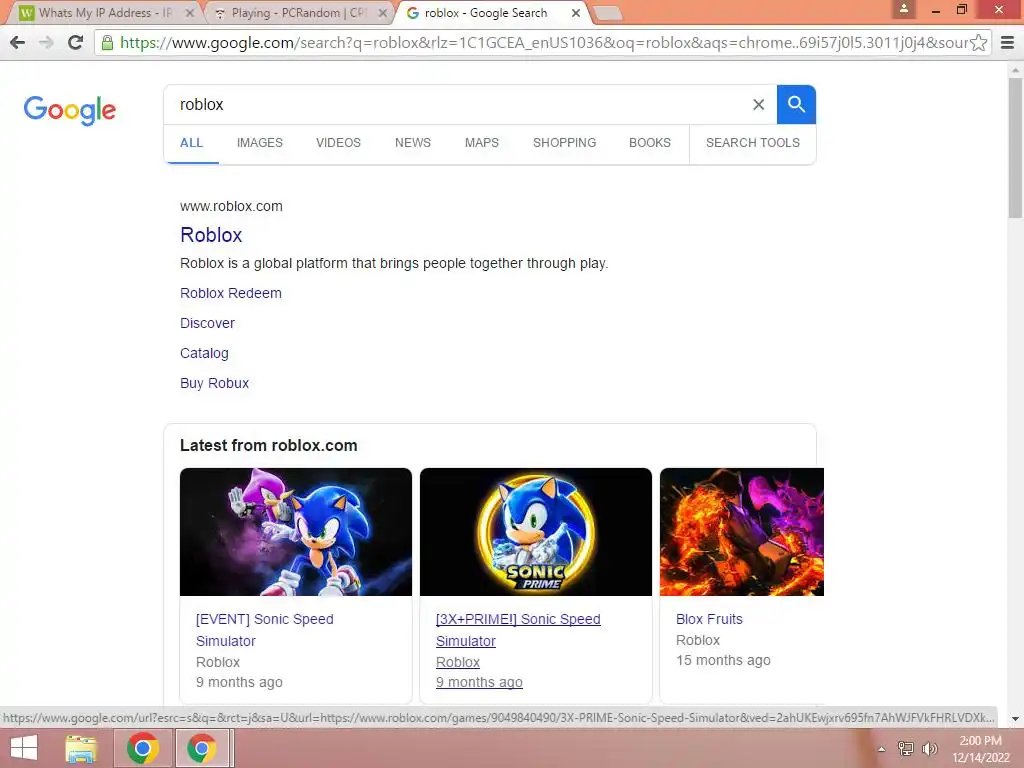Click the Sonic Prime thumbnail image
The height and width of the screenshot is (768, 1024).
[536, 532]
